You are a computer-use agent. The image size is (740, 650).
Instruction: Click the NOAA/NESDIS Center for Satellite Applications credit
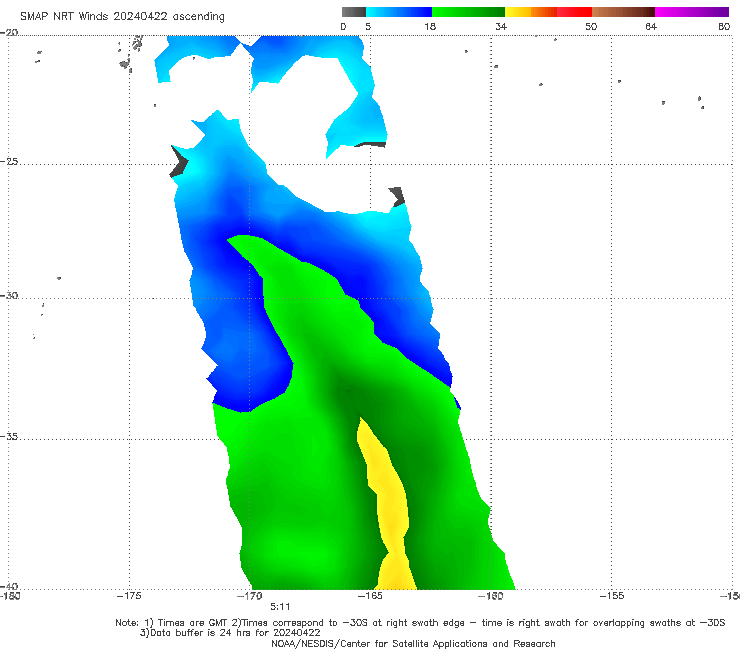(x=413, y=644)
